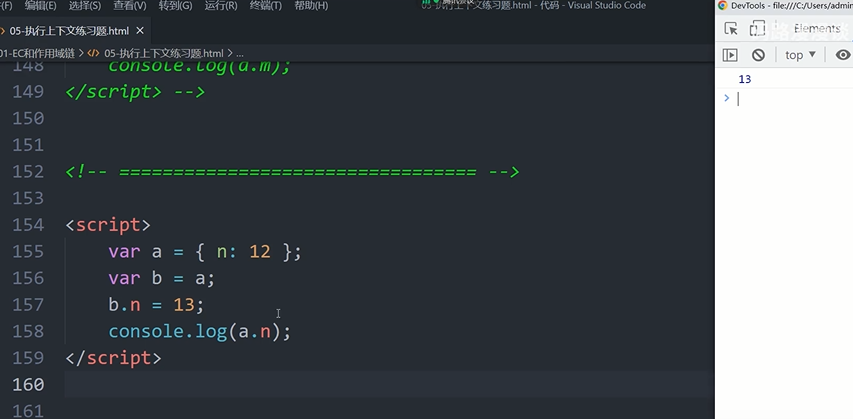Open the 转到(G) menu
Screen dimensions: 853x419
175,6
